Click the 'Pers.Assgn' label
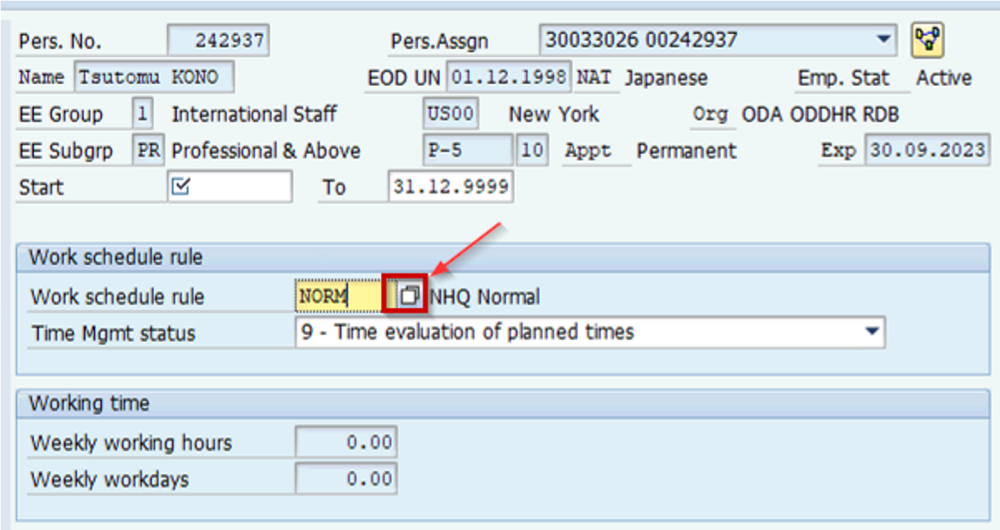This screenshot has width=1000, height=530. tap(439, 41)
